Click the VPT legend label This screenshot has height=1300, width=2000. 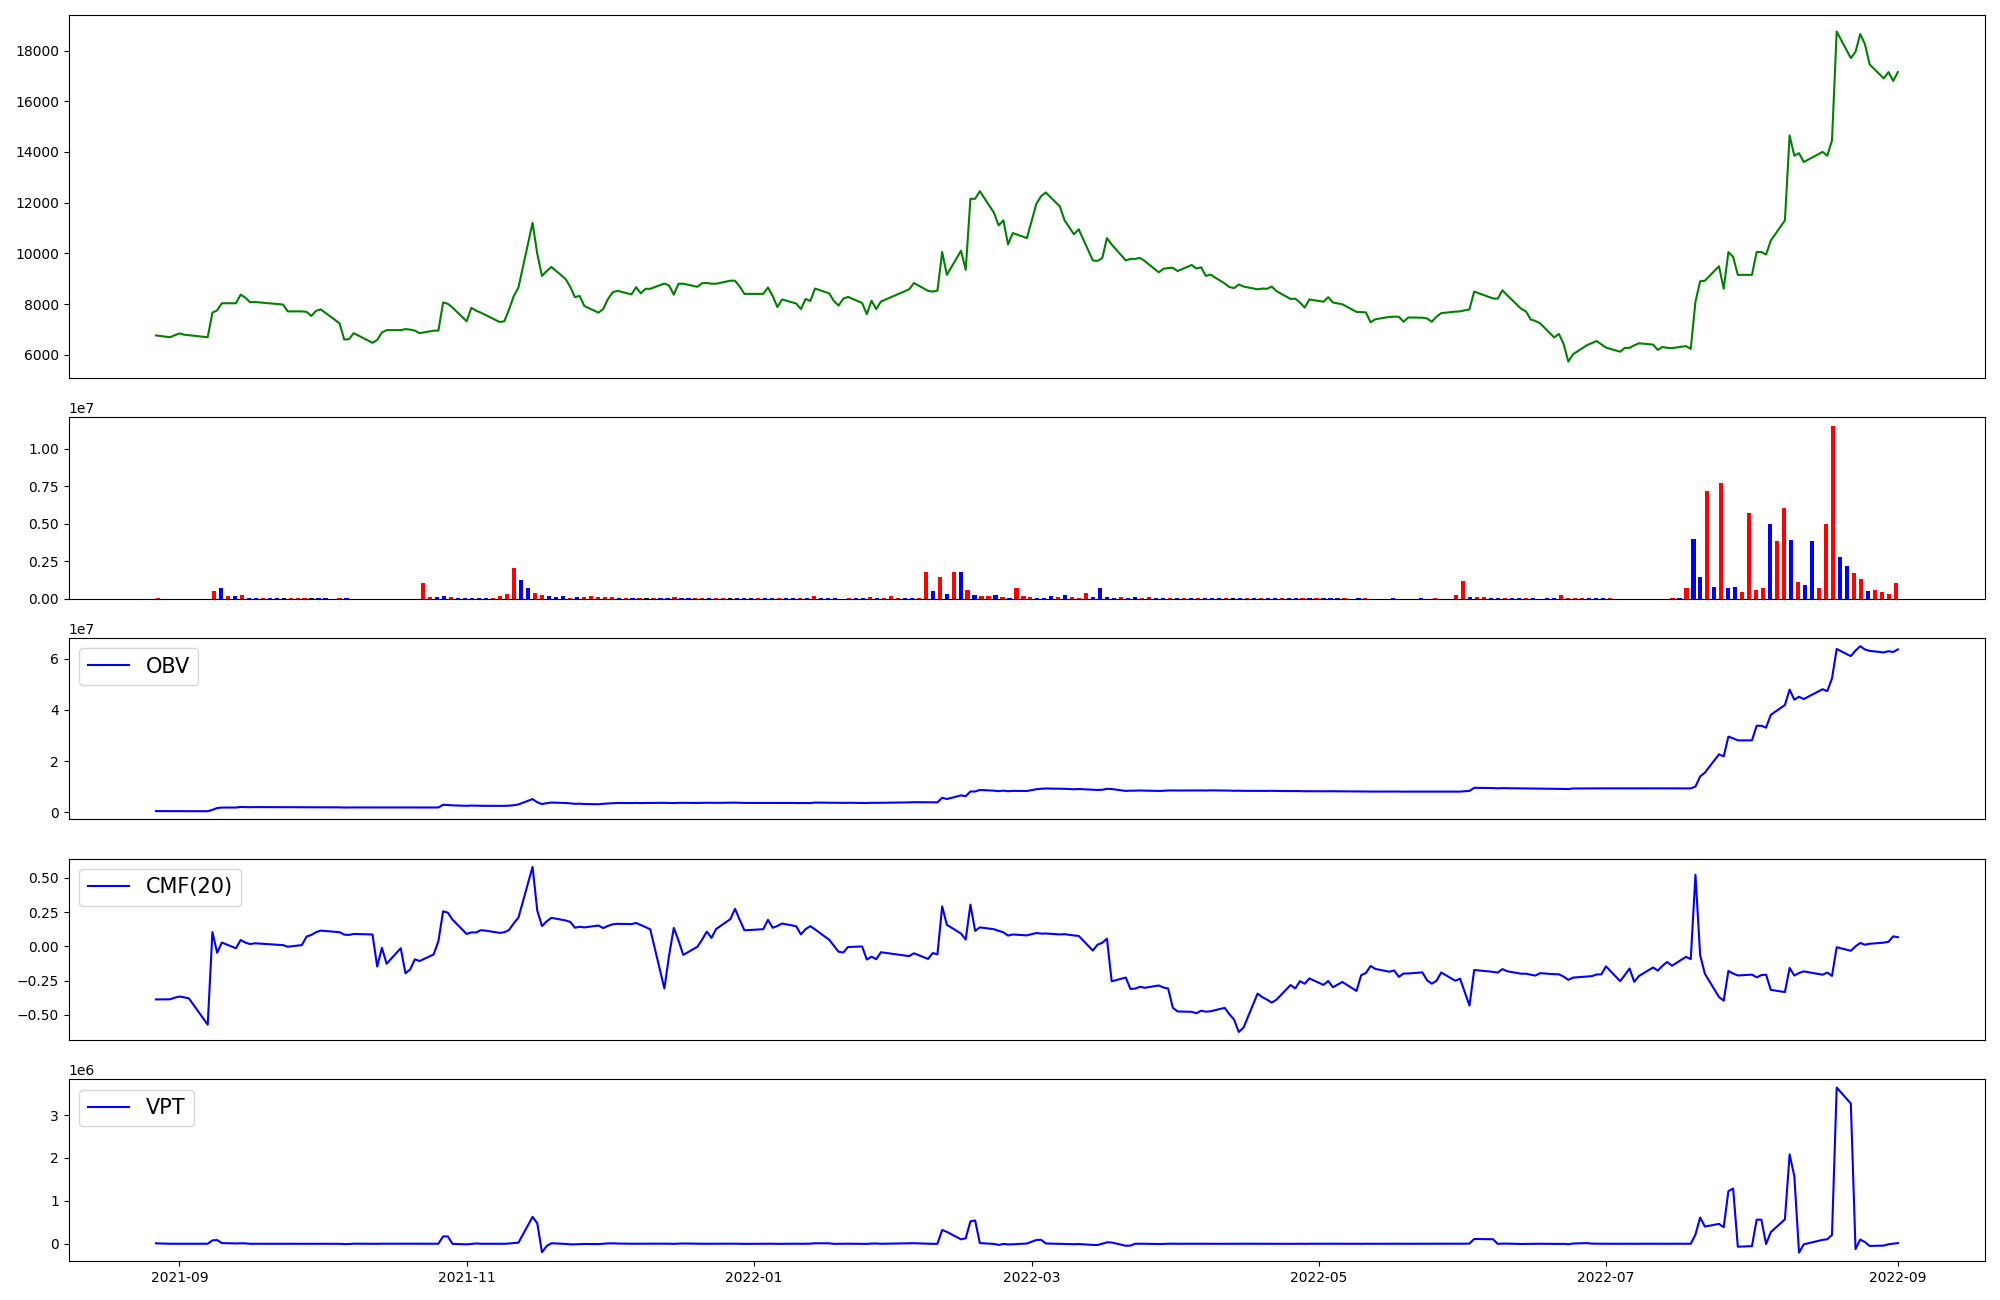[165, 1107]
